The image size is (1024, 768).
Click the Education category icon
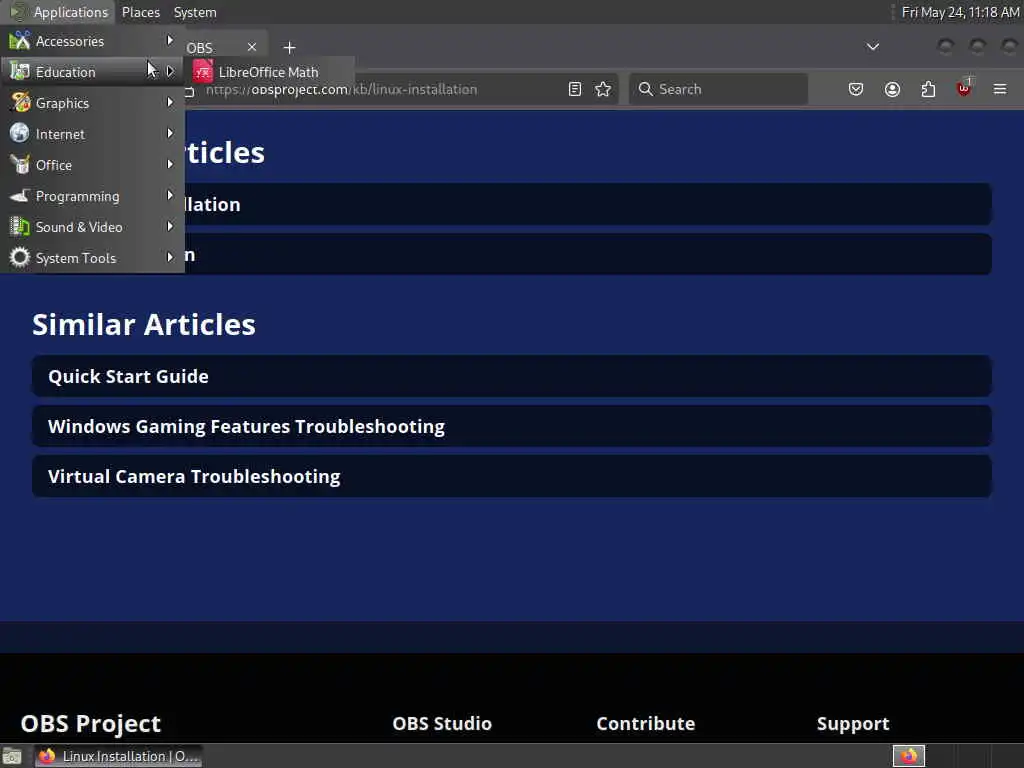pyautogui.click(x=20, y=71)
